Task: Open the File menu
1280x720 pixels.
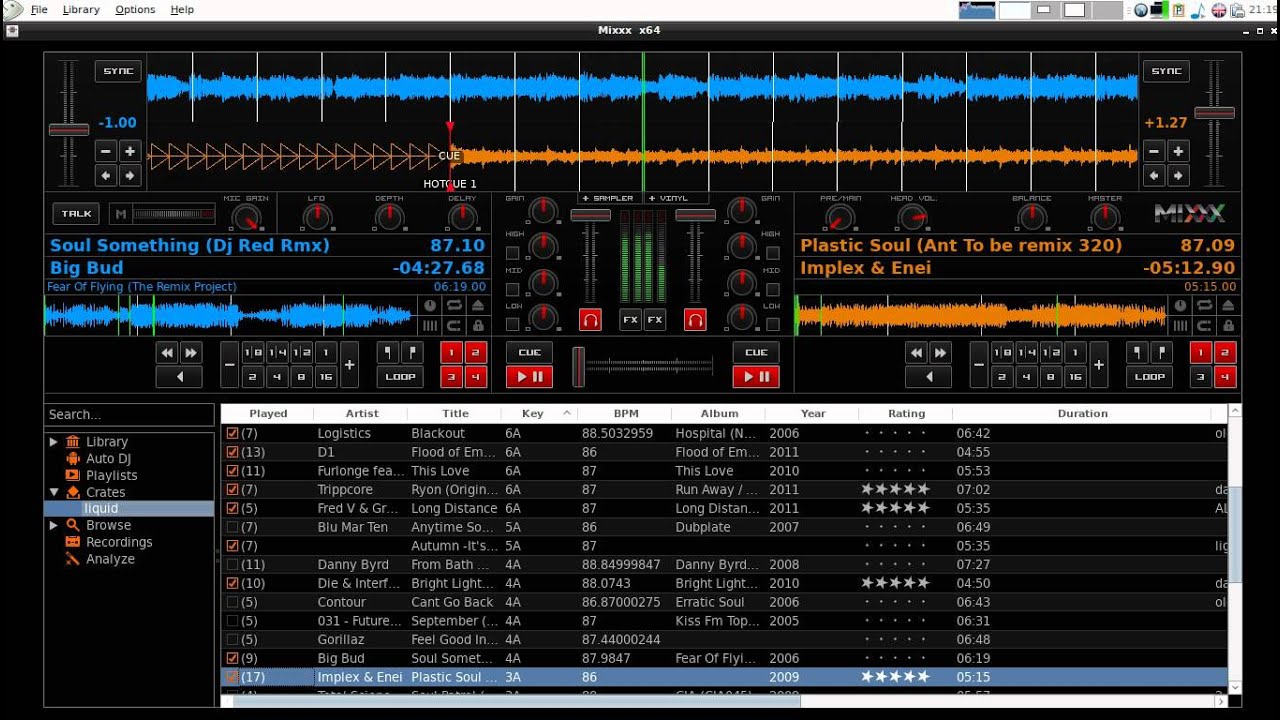Action: tap(39, 9)
